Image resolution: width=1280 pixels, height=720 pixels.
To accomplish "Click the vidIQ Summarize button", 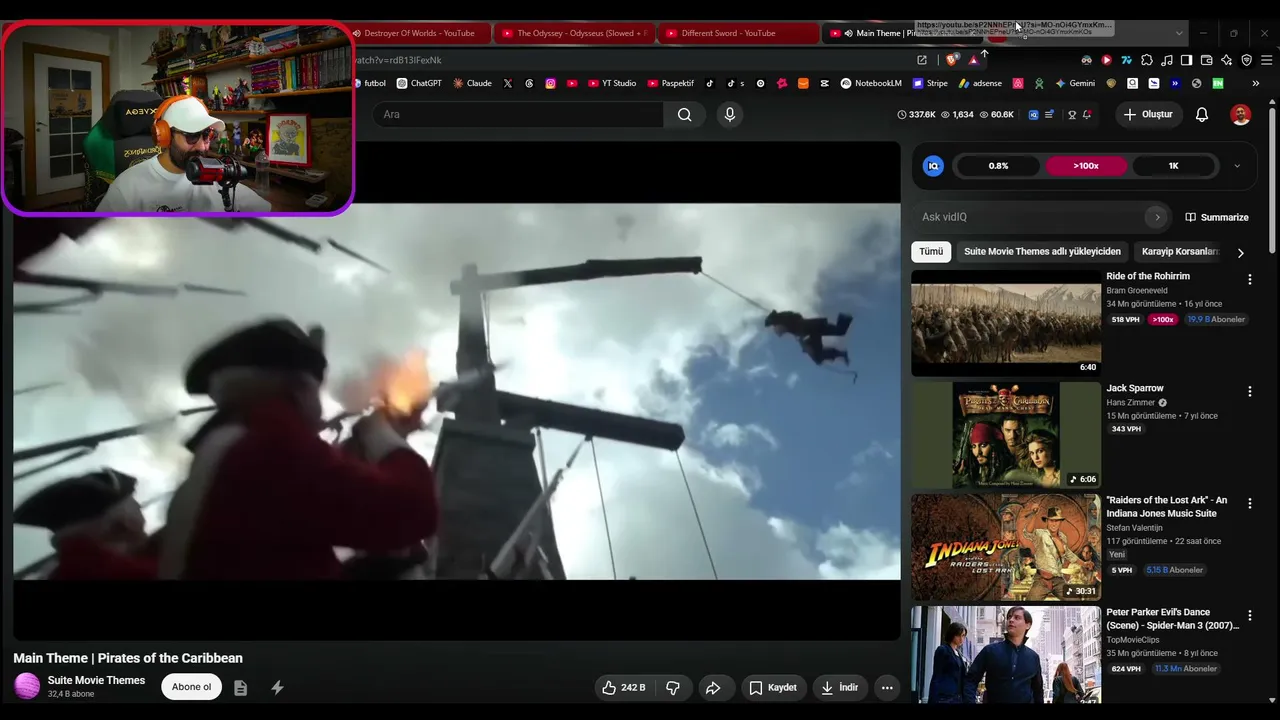I will click(1217, 217).
